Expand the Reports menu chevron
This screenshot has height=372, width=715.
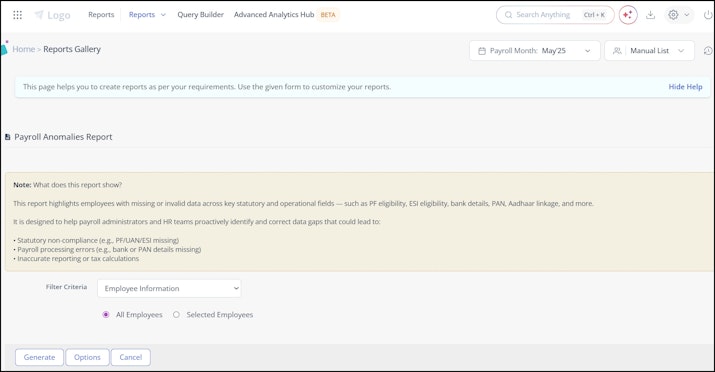click(x=163, y=15)
